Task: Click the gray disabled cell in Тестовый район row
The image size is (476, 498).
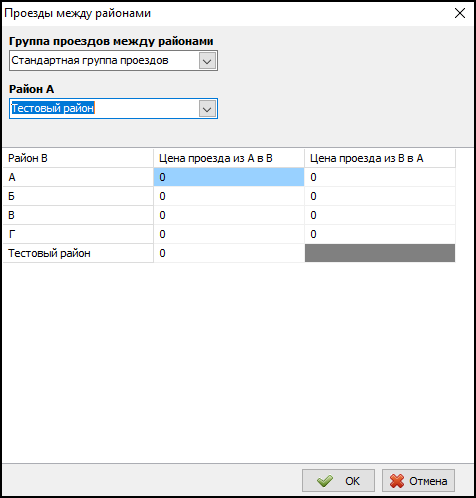Action: (x=380, y=253)
